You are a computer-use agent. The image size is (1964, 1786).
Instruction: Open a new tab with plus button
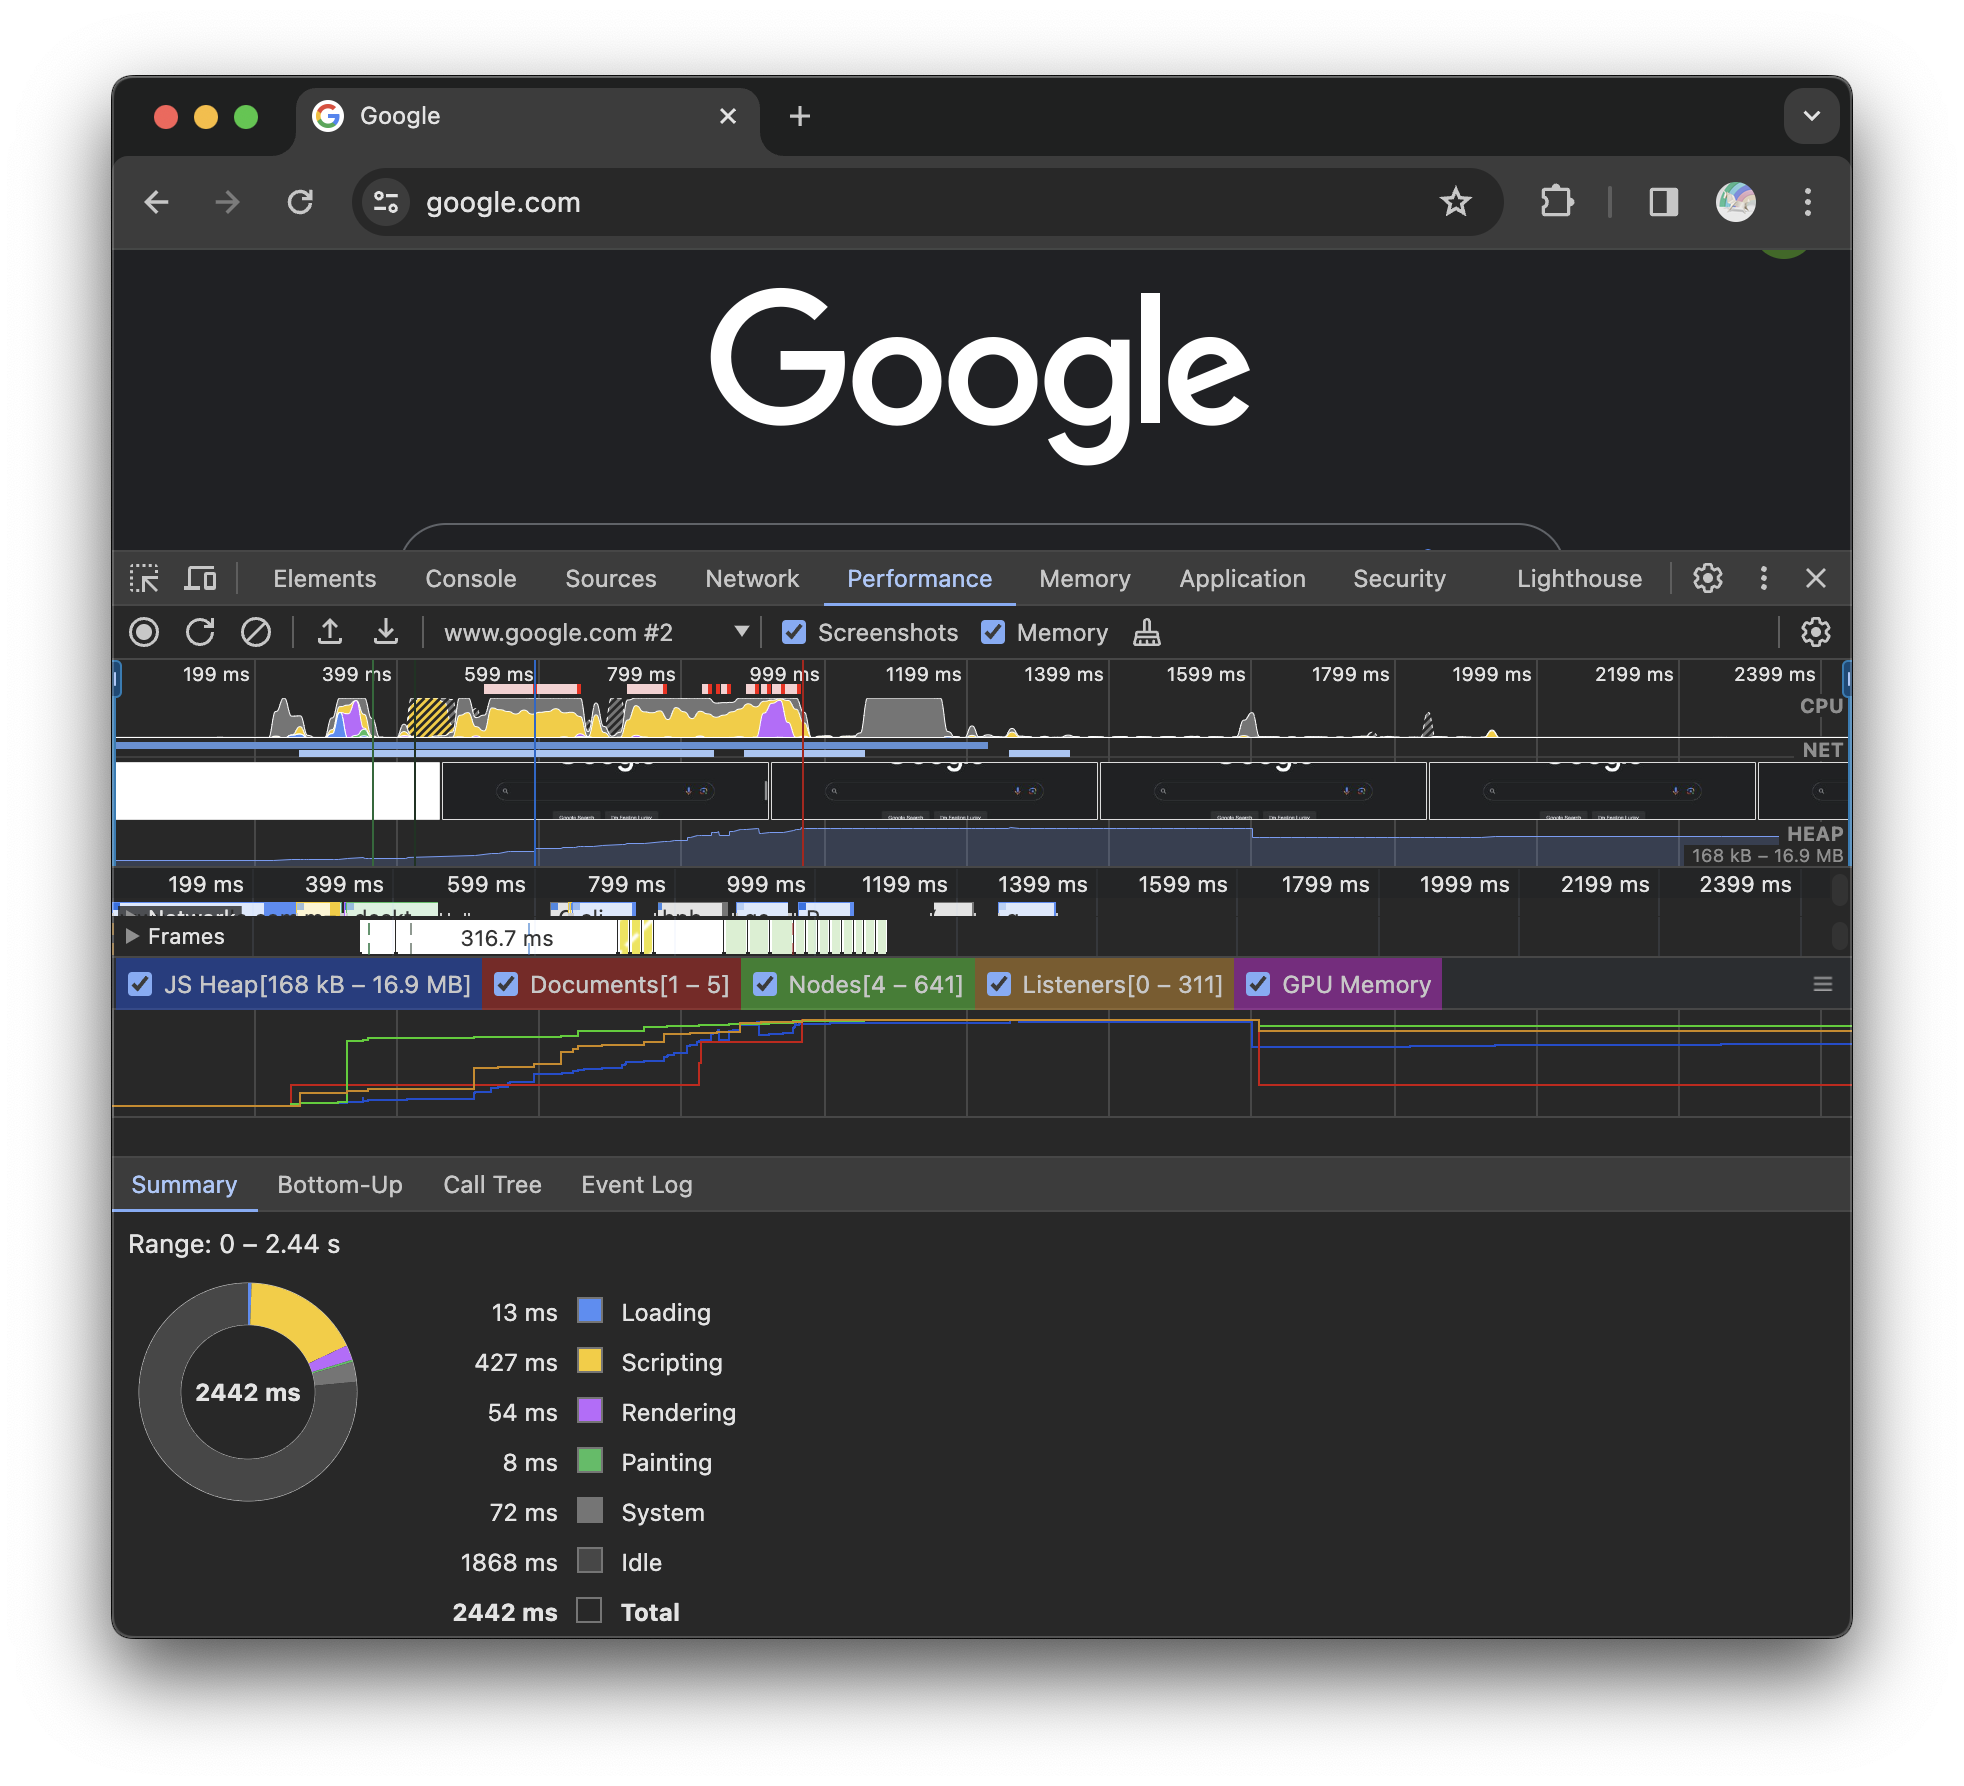coord(800,116)
